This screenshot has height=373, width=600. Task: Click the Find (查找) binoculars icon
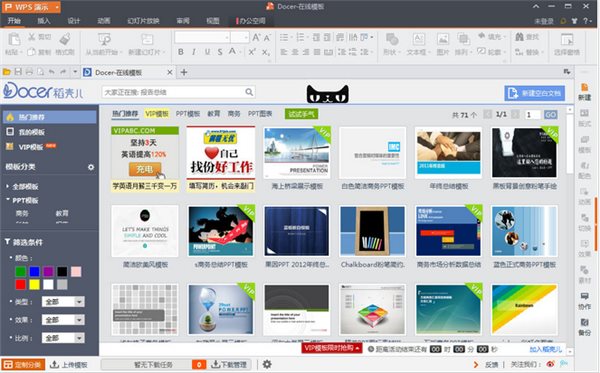click(x=519, y=37)
